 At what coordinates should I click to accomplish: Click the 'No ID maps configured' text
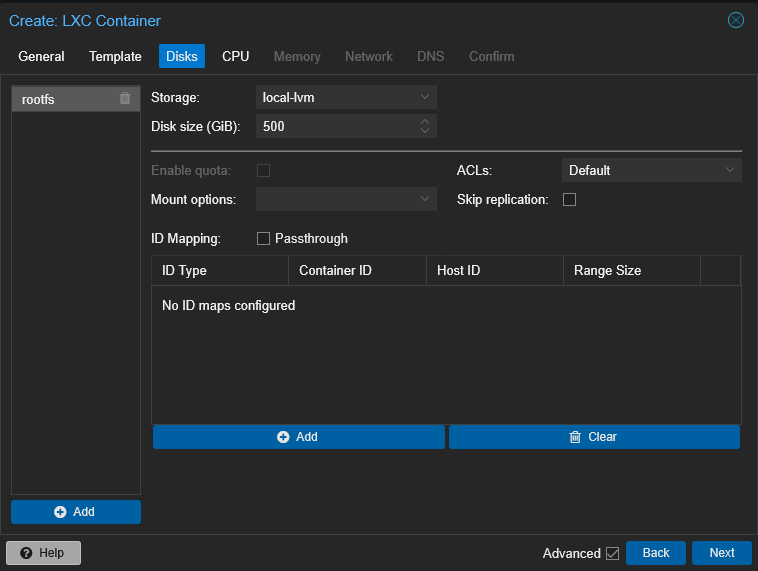coord(228,306)
